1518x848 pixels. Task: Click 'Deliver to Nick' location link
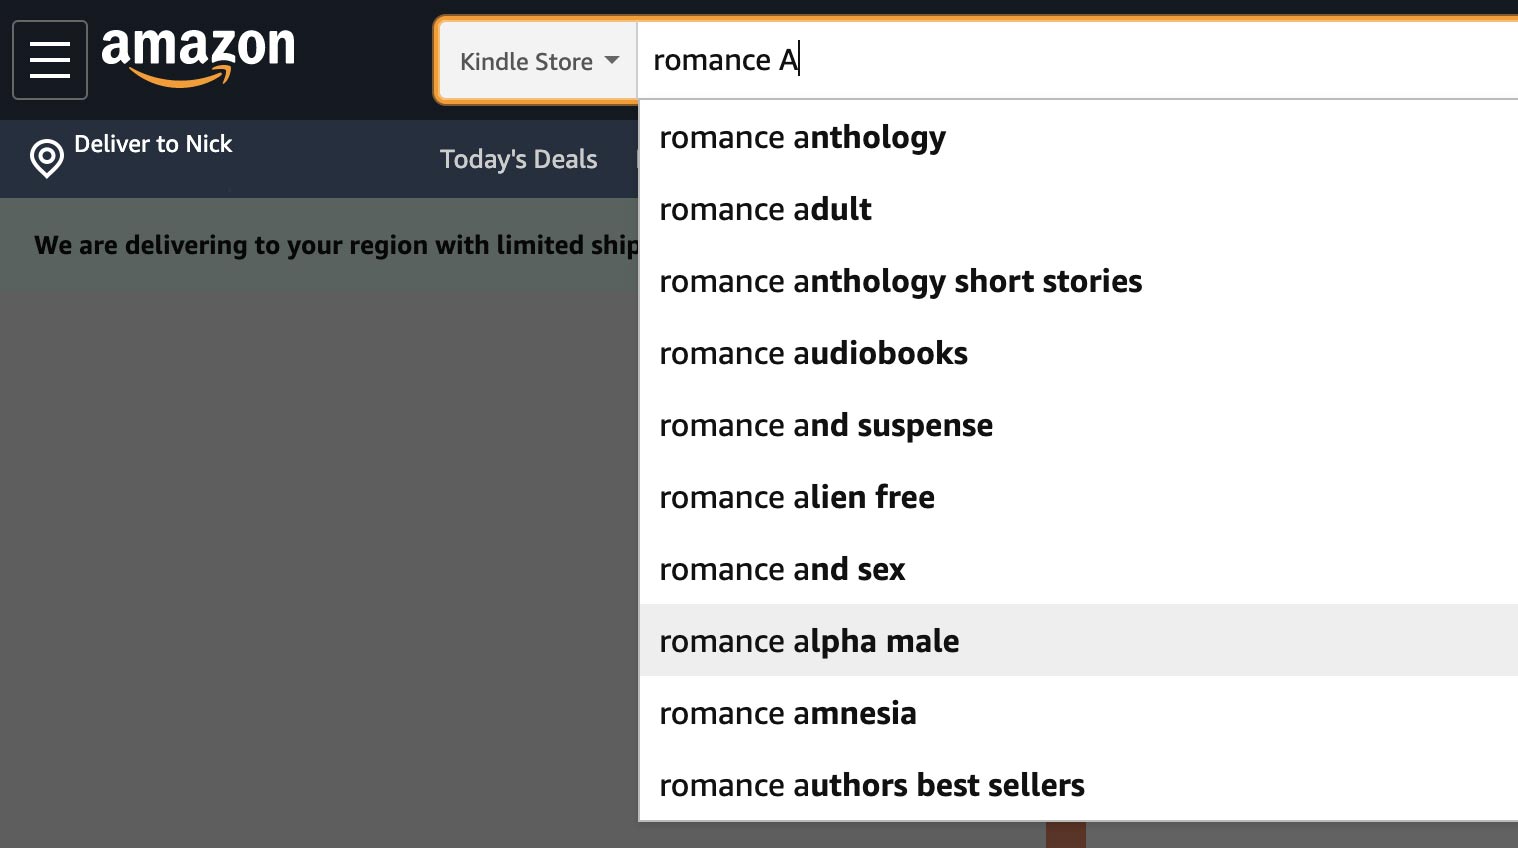coord(153,144)
